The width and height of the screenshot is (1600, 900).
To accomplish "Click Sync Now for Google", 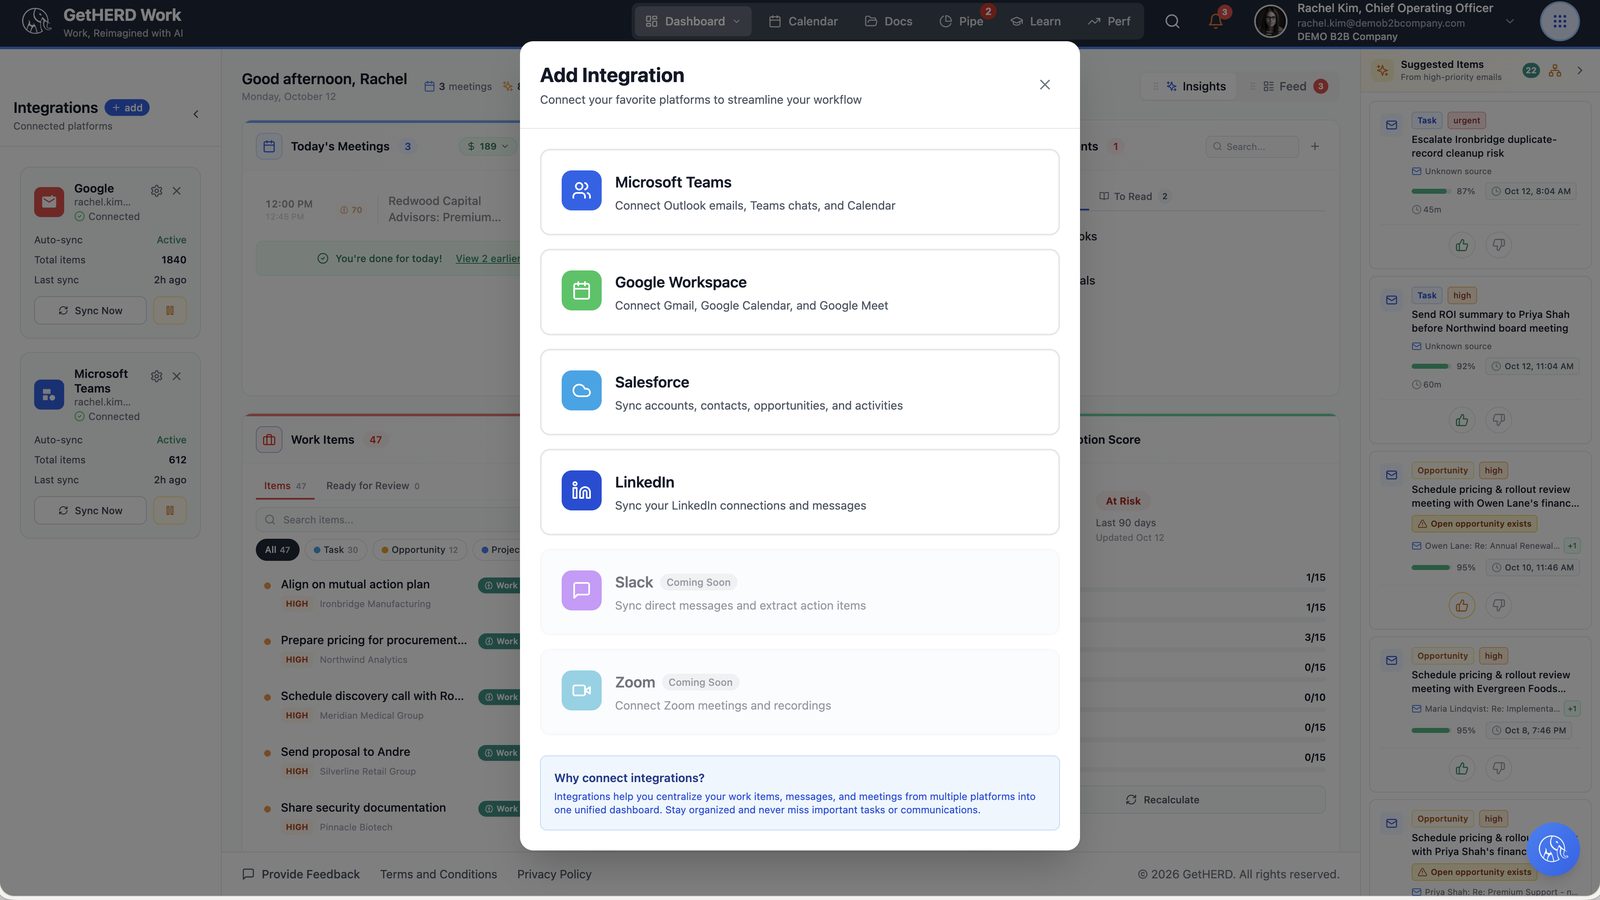I will click(x=91, y=311).
